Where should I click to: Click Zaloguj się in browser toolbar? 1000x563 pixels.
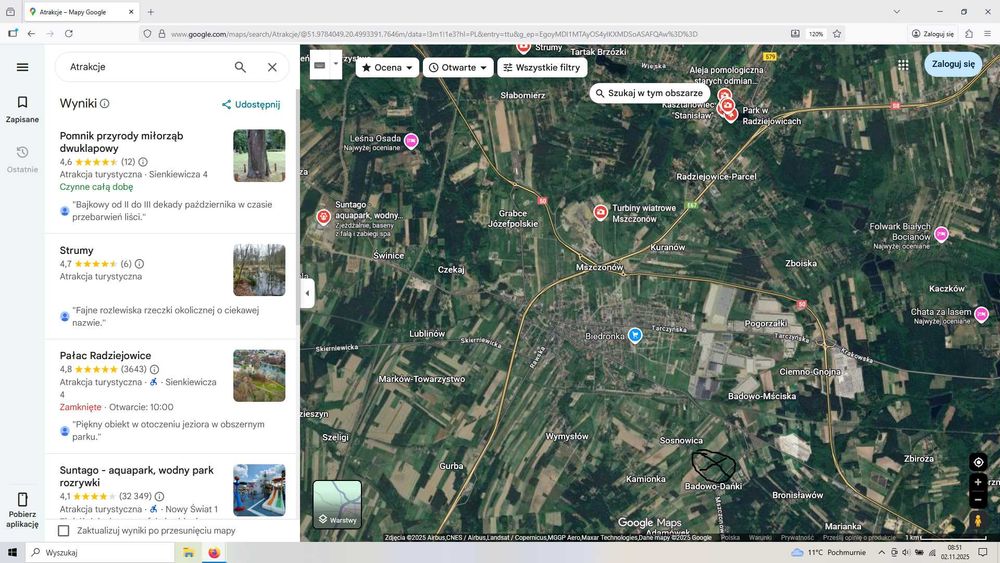tap(932, 34)
